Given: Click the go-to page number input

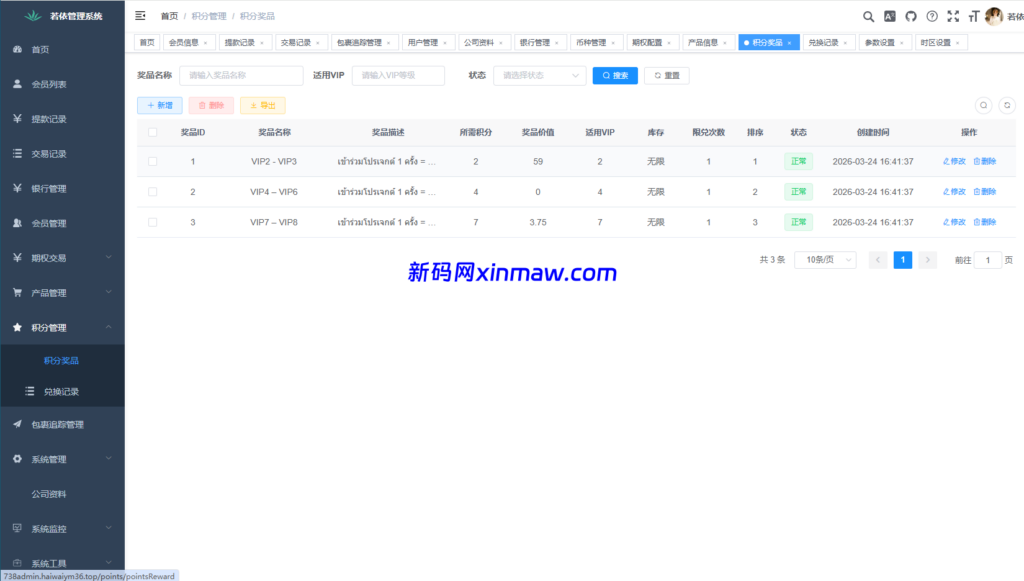Looking at the screenshot, I should [x=987, y=260].
